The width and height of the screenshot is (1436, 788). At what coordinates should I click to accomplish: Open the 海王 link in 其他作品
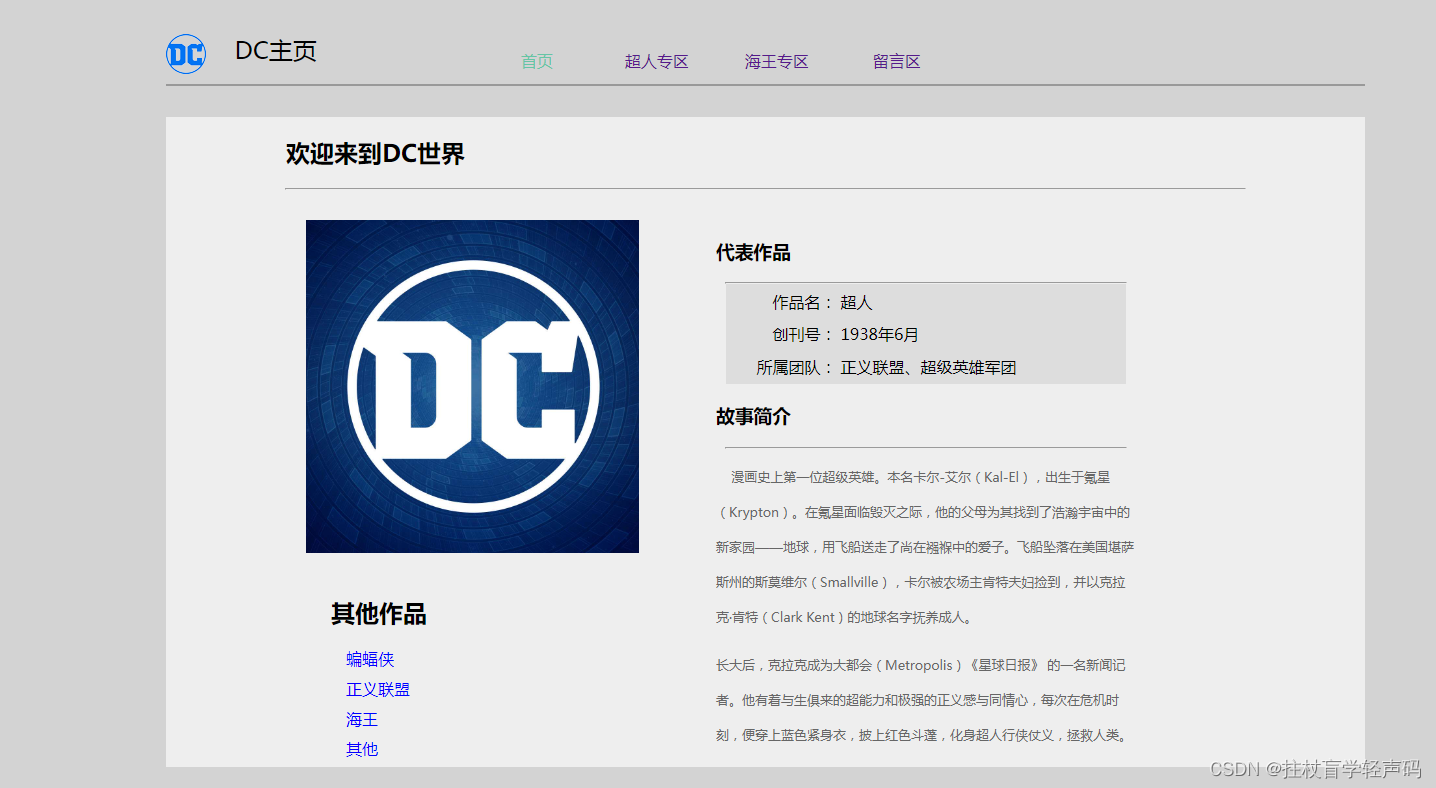362,719
